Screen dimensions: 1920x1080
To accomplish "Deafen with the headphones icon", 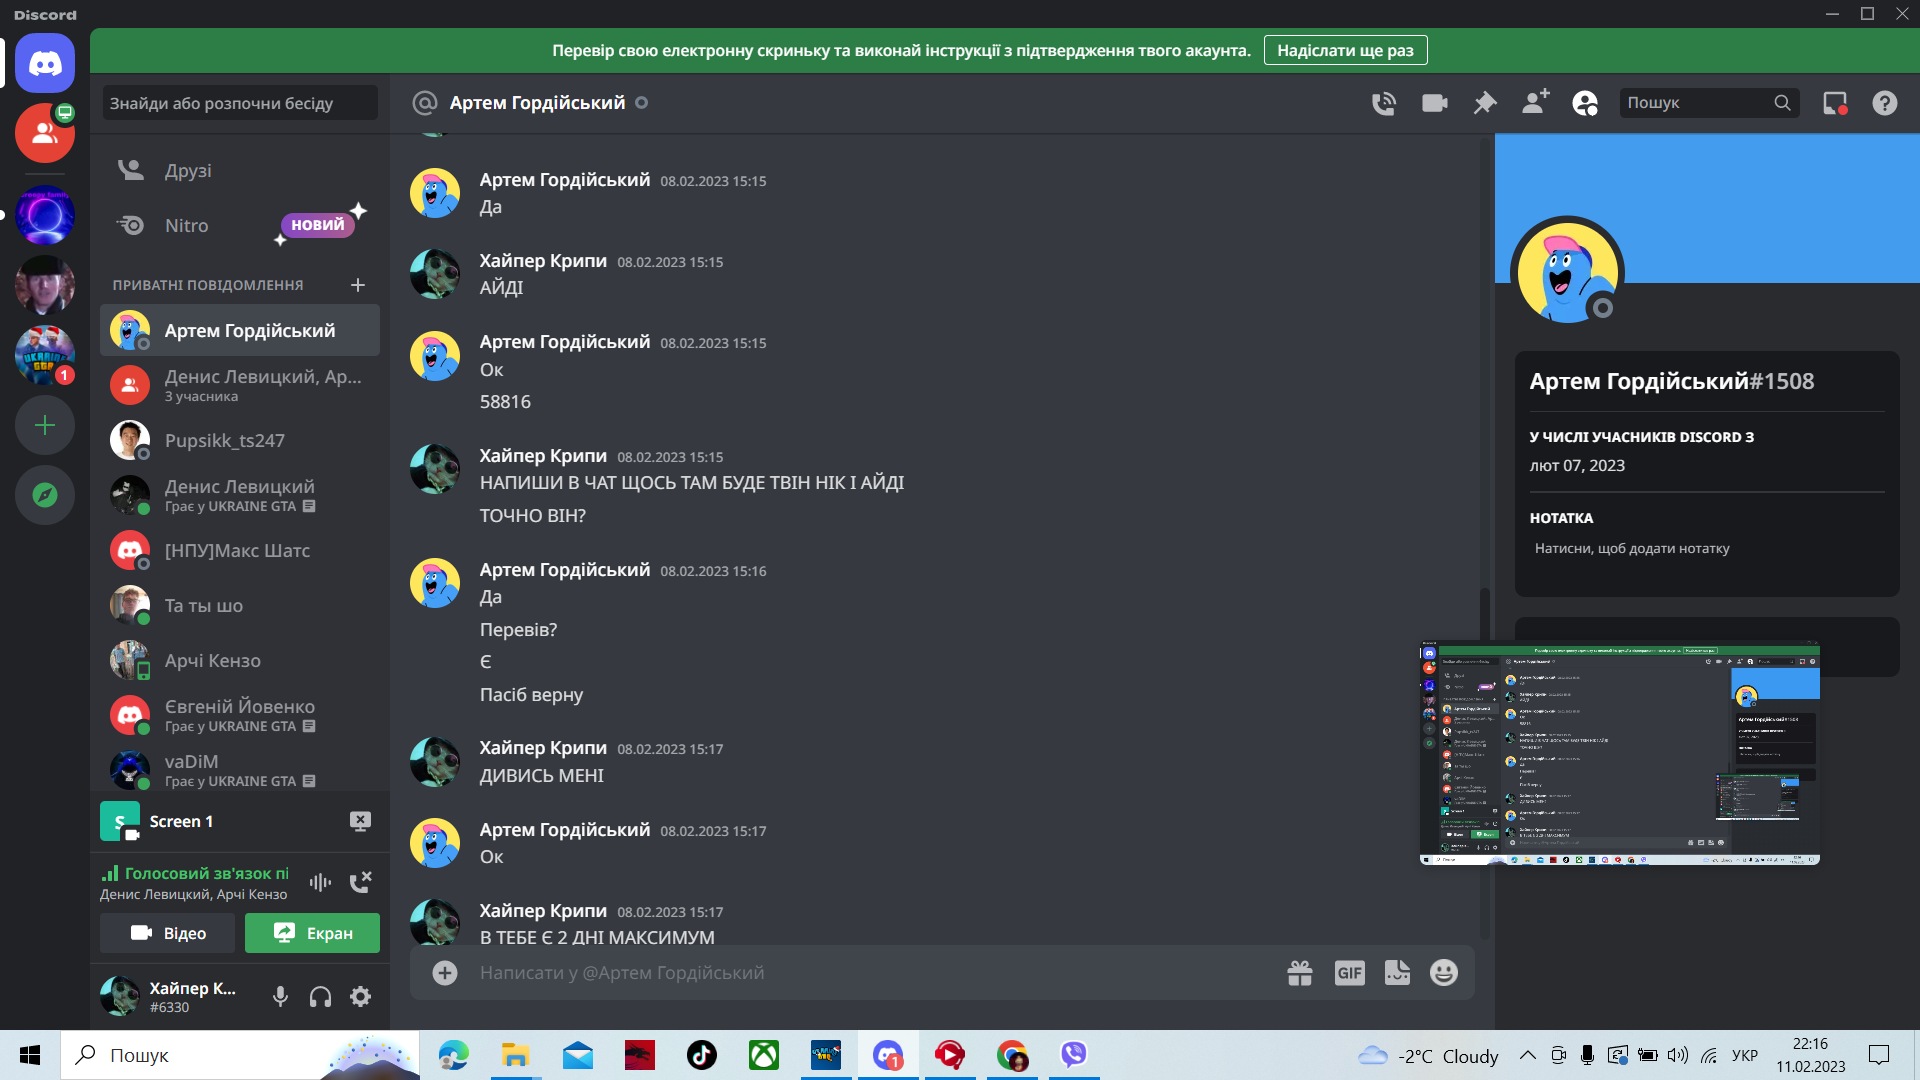I will [x=320, y=996].
